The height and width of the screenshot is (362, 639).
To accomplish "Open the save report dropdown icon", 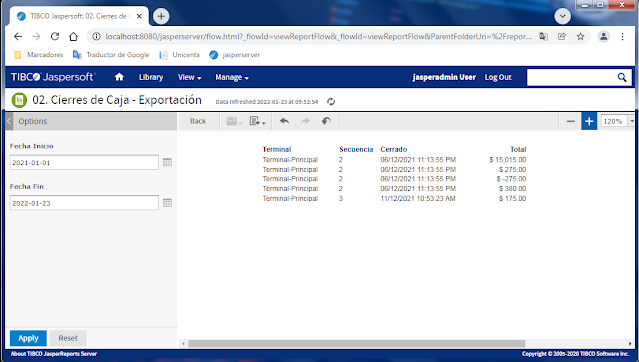I will (x=234, y=121).
